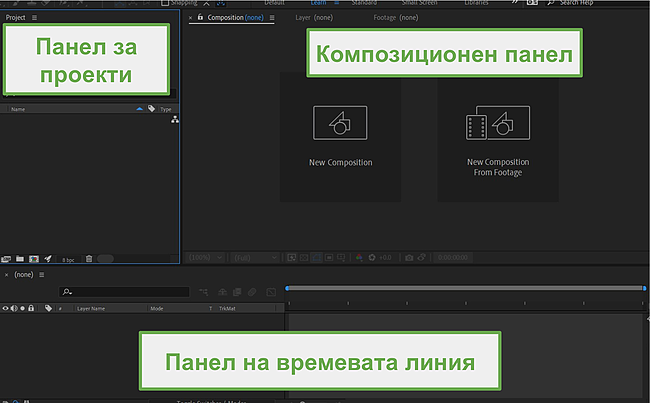Open the magnification (100%) dropdown

[206, 257]
